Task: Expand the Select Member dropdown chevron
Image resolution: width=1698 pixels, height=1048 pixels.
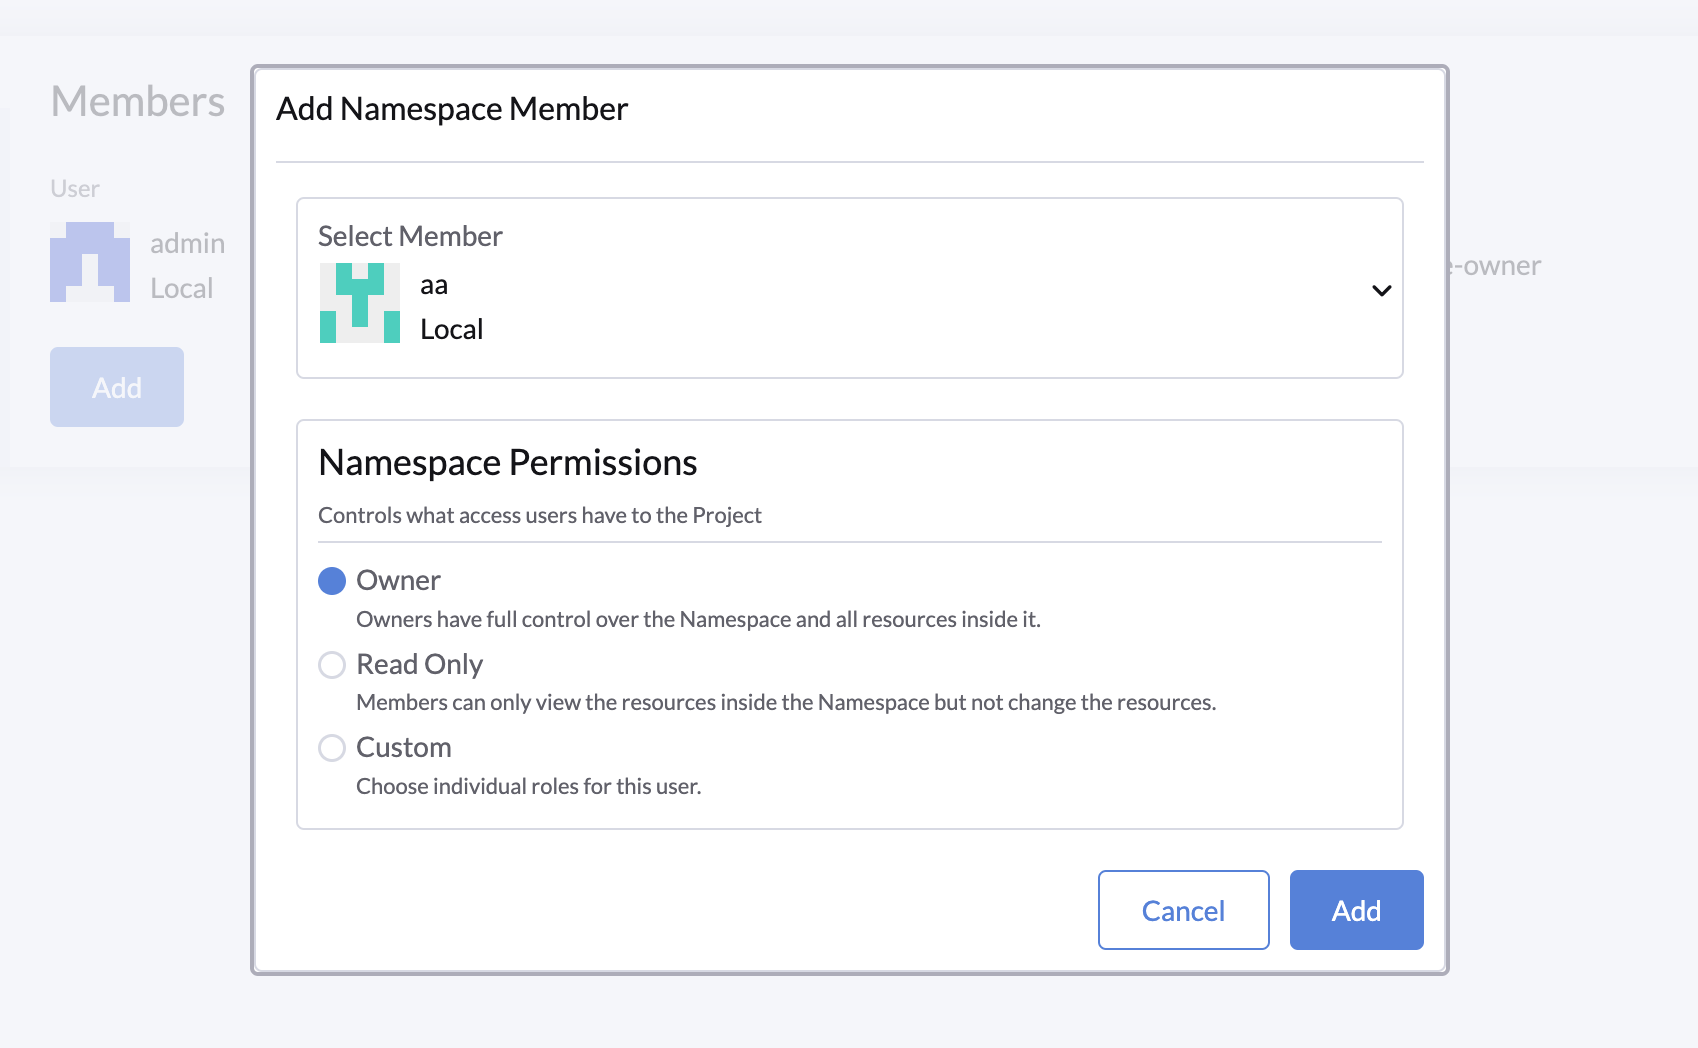Action: tap(1381, 291)
